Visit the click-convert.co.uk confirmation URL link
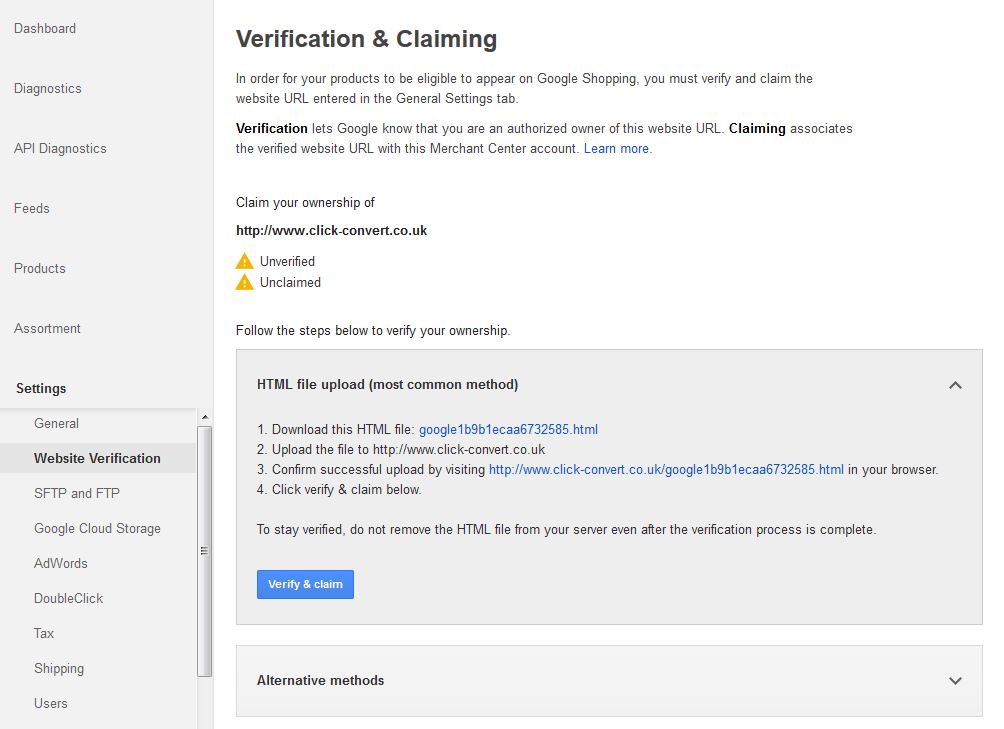The width and height of the screenshot is (1004, 729). (666, 470)
